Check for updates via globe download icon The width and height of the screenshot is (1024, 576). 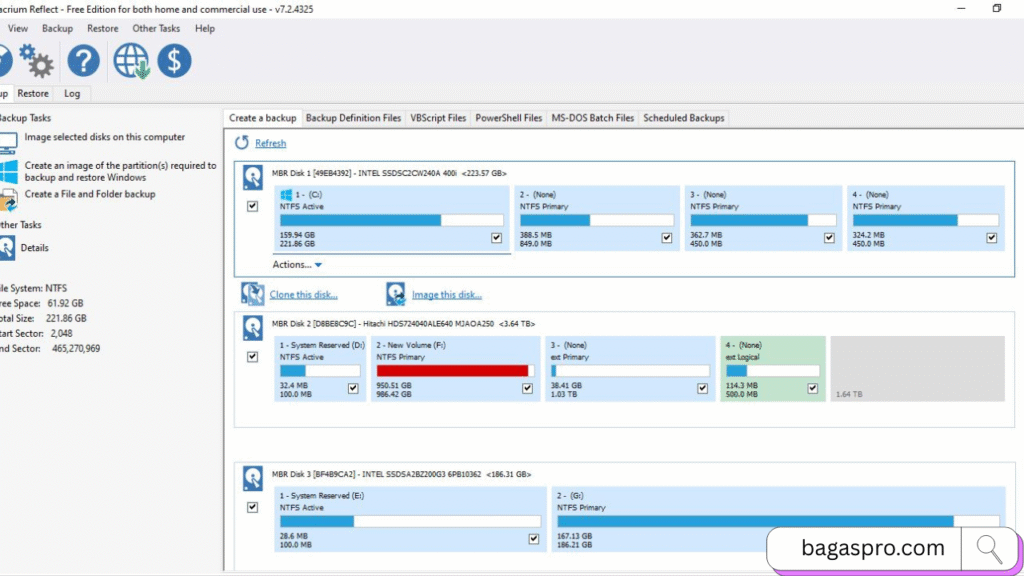pyautogui.click(x=130, y=61)
